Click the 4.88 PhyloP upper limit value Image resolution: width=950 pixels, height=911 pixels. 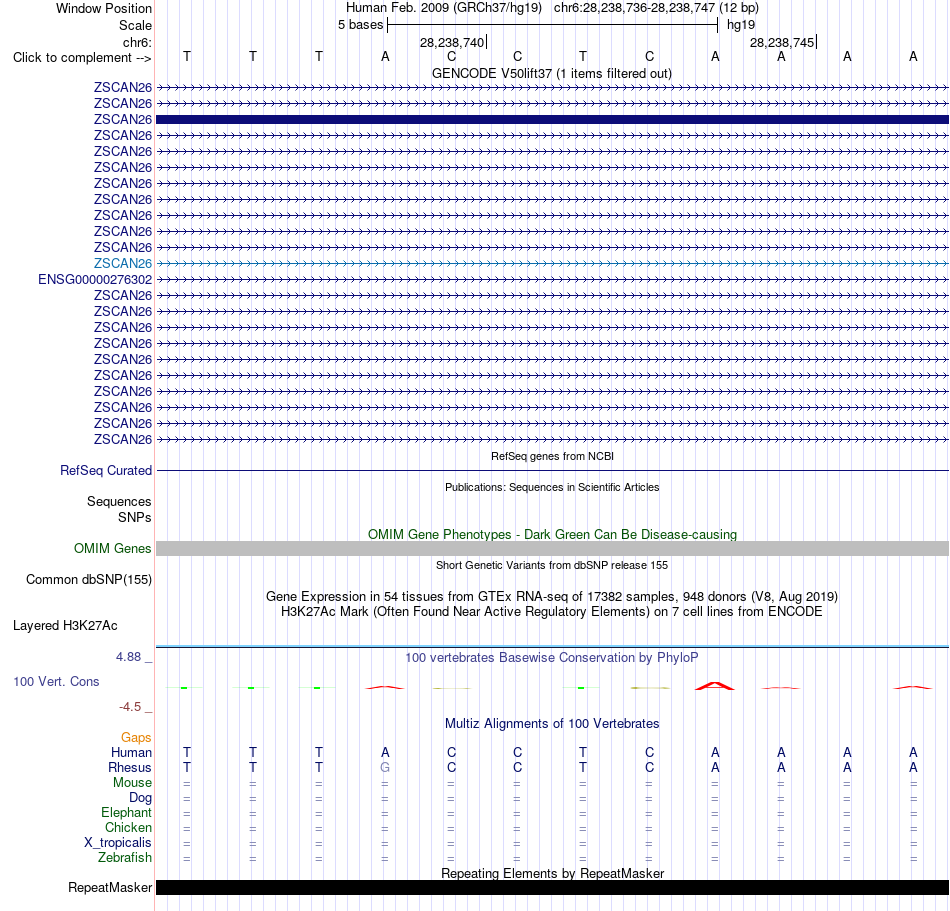128,657
